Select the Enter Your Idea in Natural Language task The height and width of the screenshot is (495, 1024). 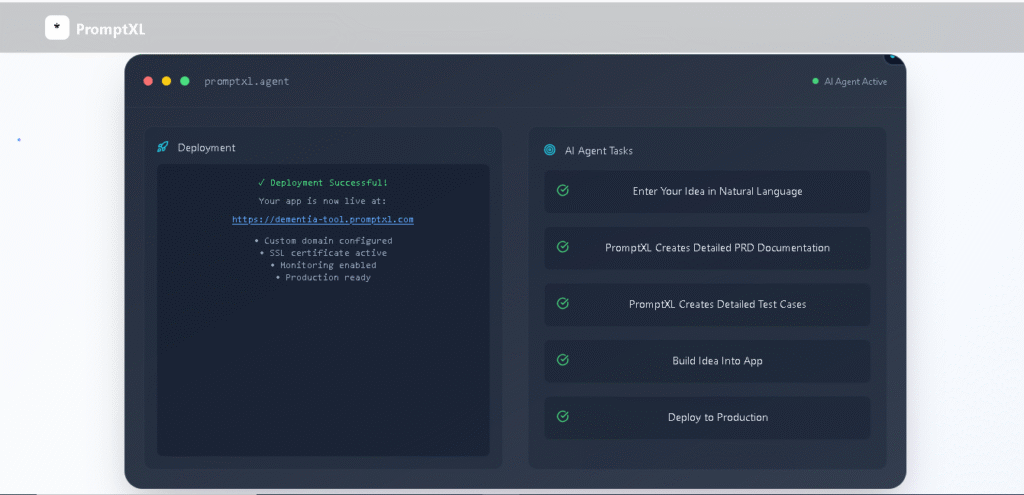tap(707, 191)
